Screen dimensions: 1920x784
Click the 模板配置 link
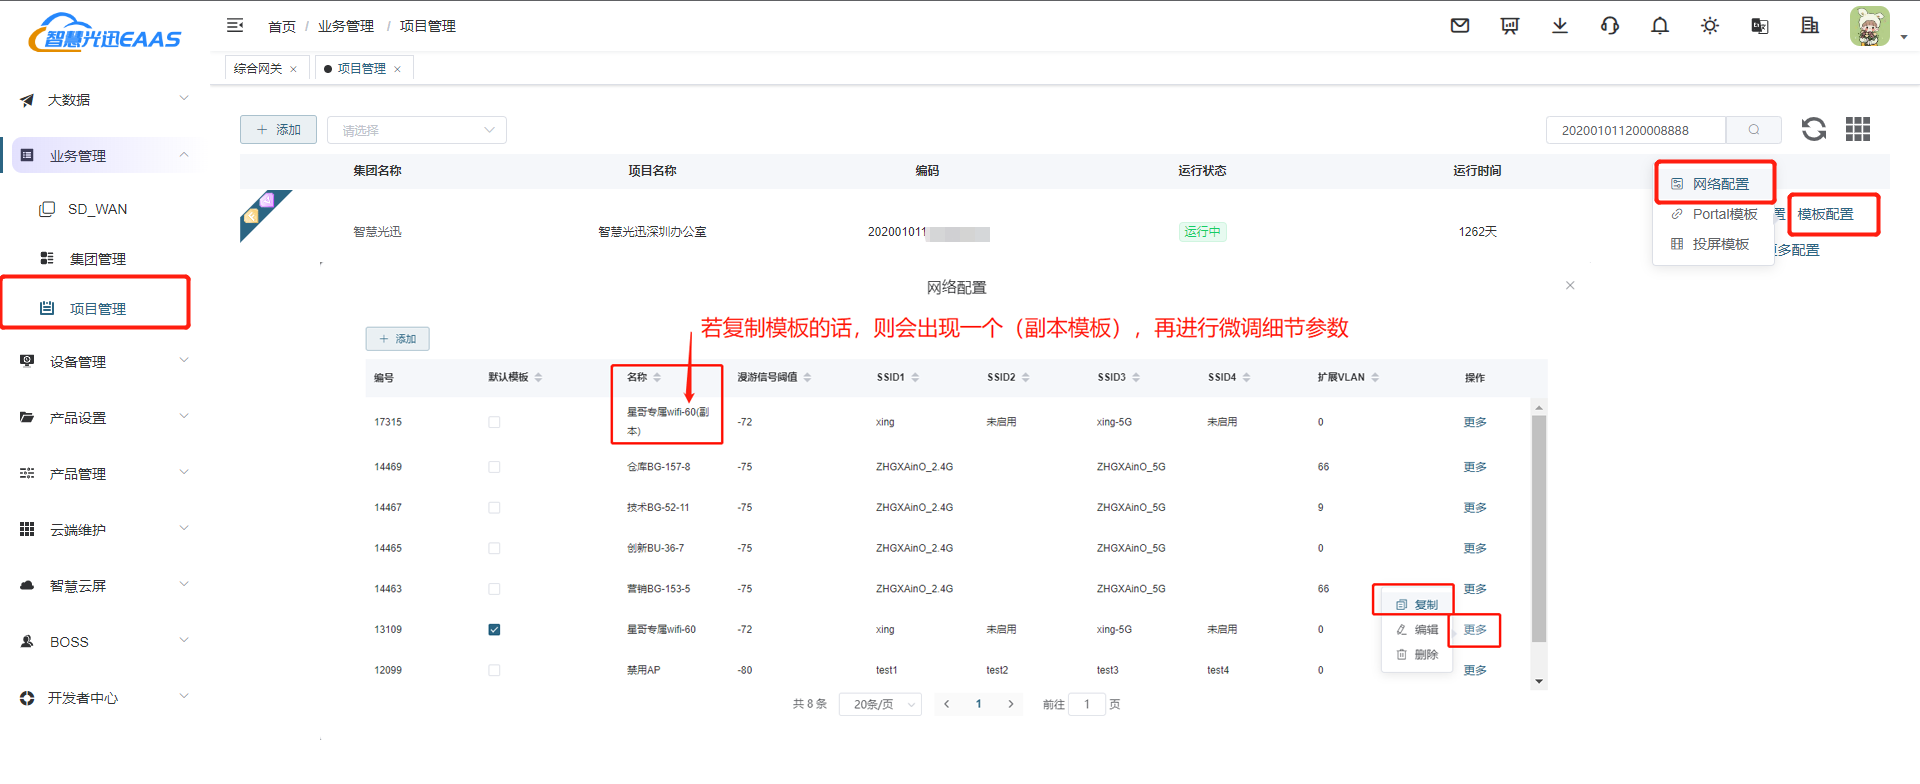point(1825,214)
